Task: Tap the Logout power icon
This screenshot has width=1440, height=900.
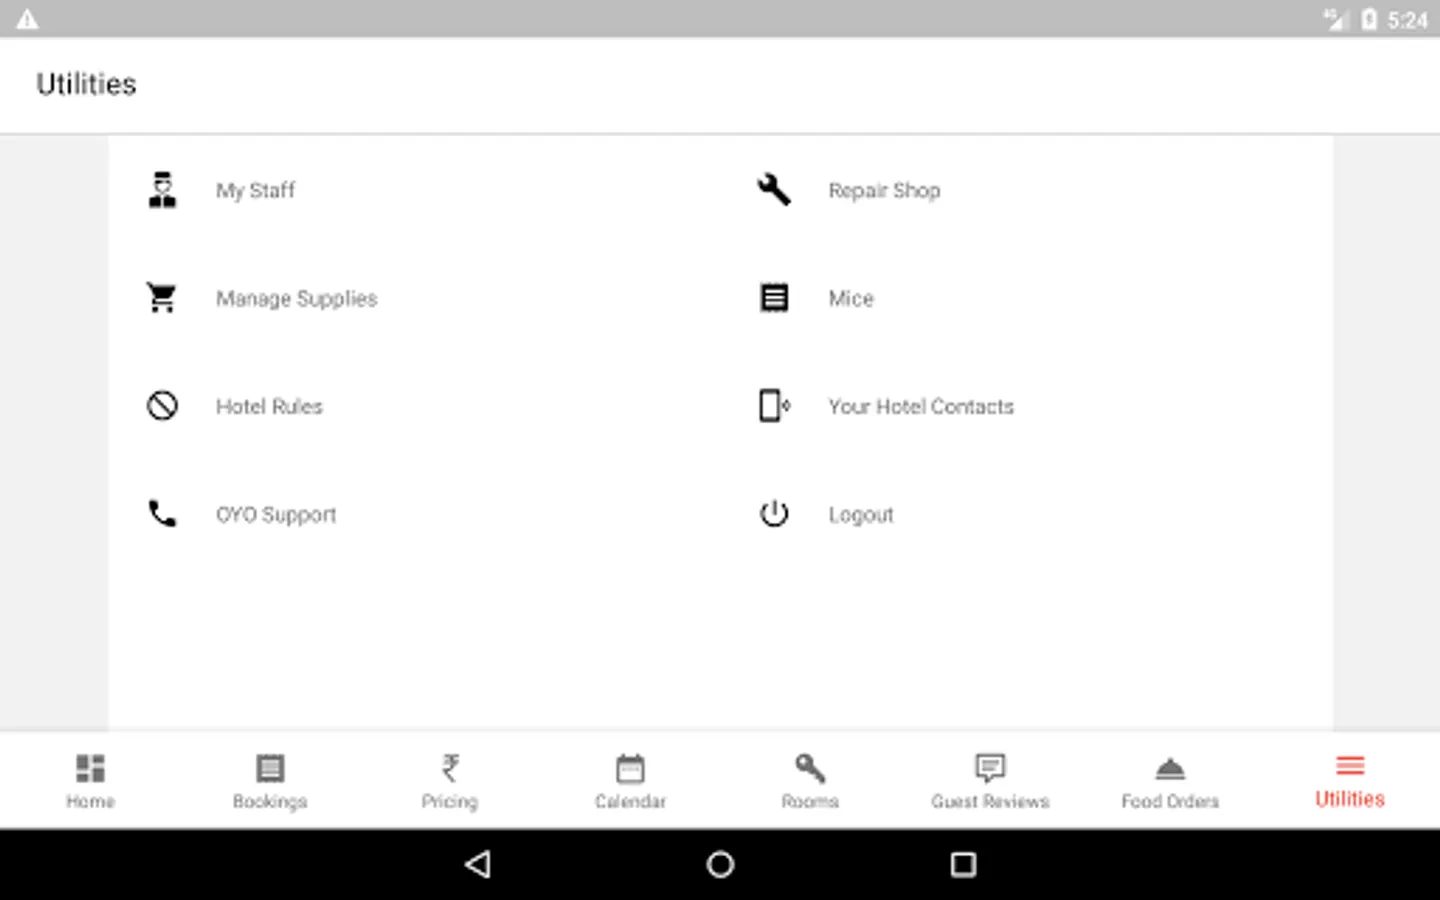Action: click(774, 514)
